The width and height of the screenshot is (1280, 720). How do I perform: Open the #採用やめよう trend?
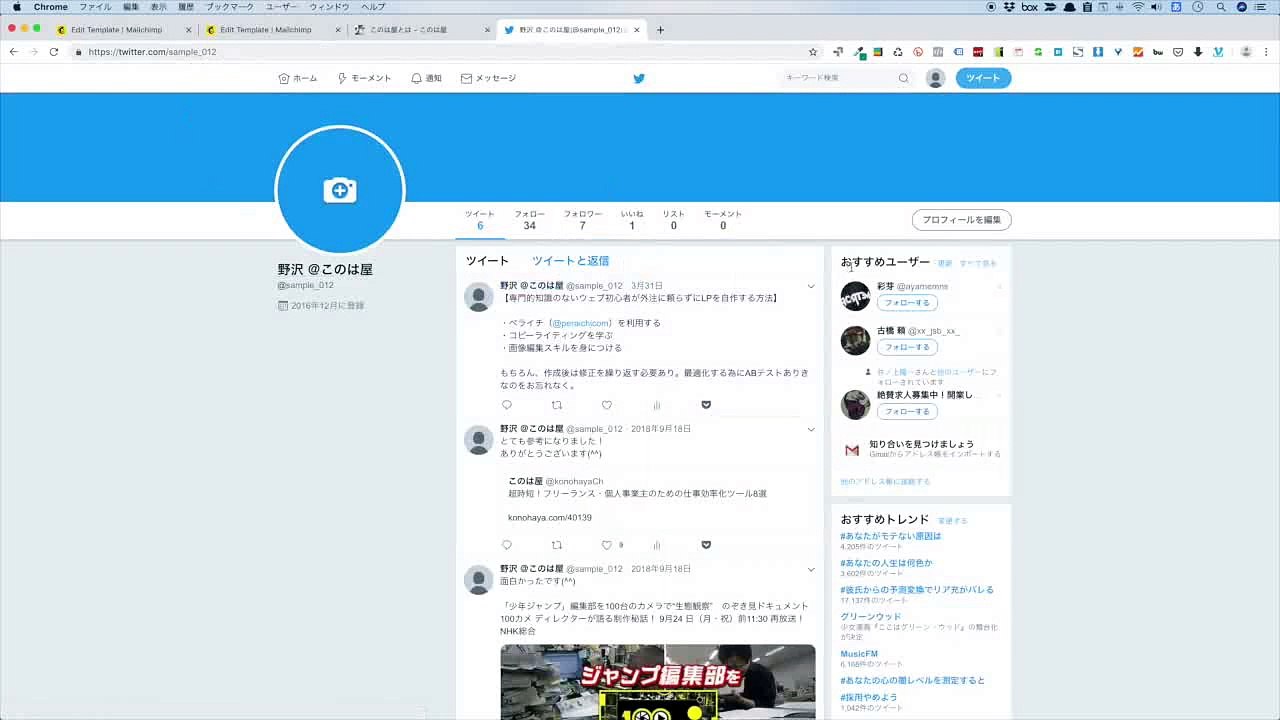click(x=869, y=697)
